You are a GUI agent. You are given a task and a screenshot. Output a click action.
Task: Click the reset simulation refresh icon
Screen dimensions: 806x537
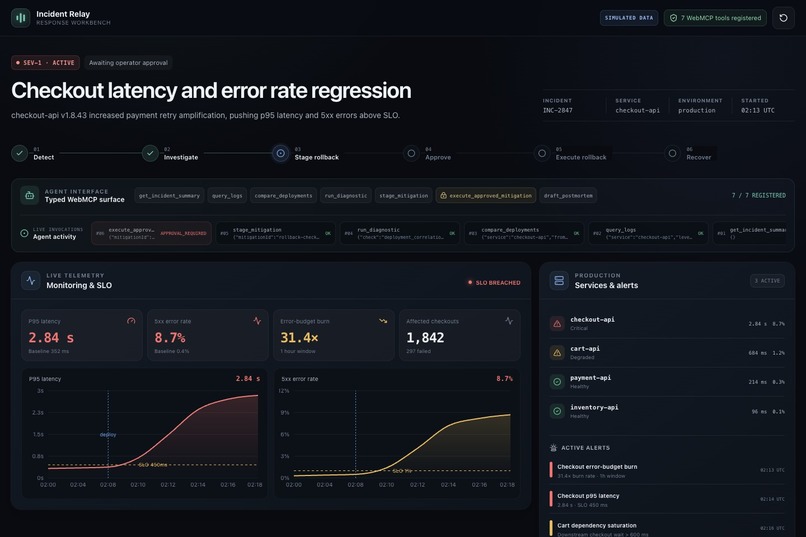click(783, 18)
